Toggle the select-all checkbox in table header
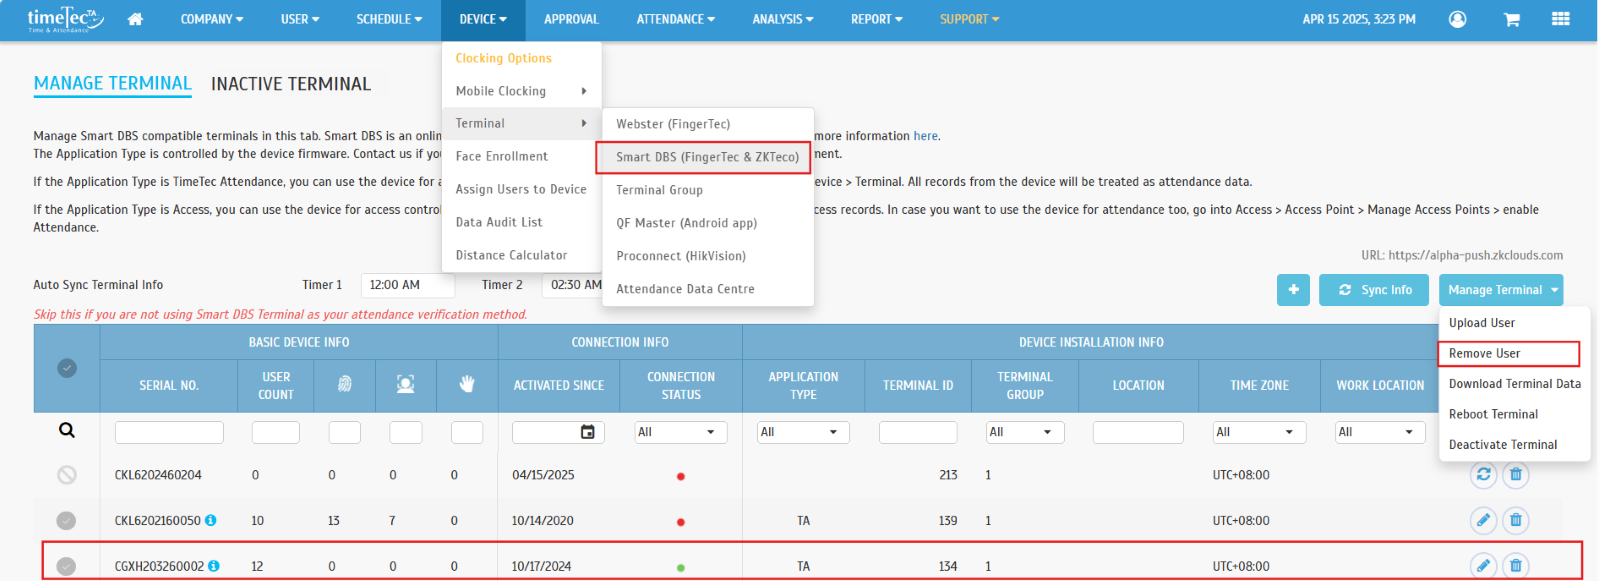Image resolution: width=1600 pixels, height=581 pixels. (67, 368)
